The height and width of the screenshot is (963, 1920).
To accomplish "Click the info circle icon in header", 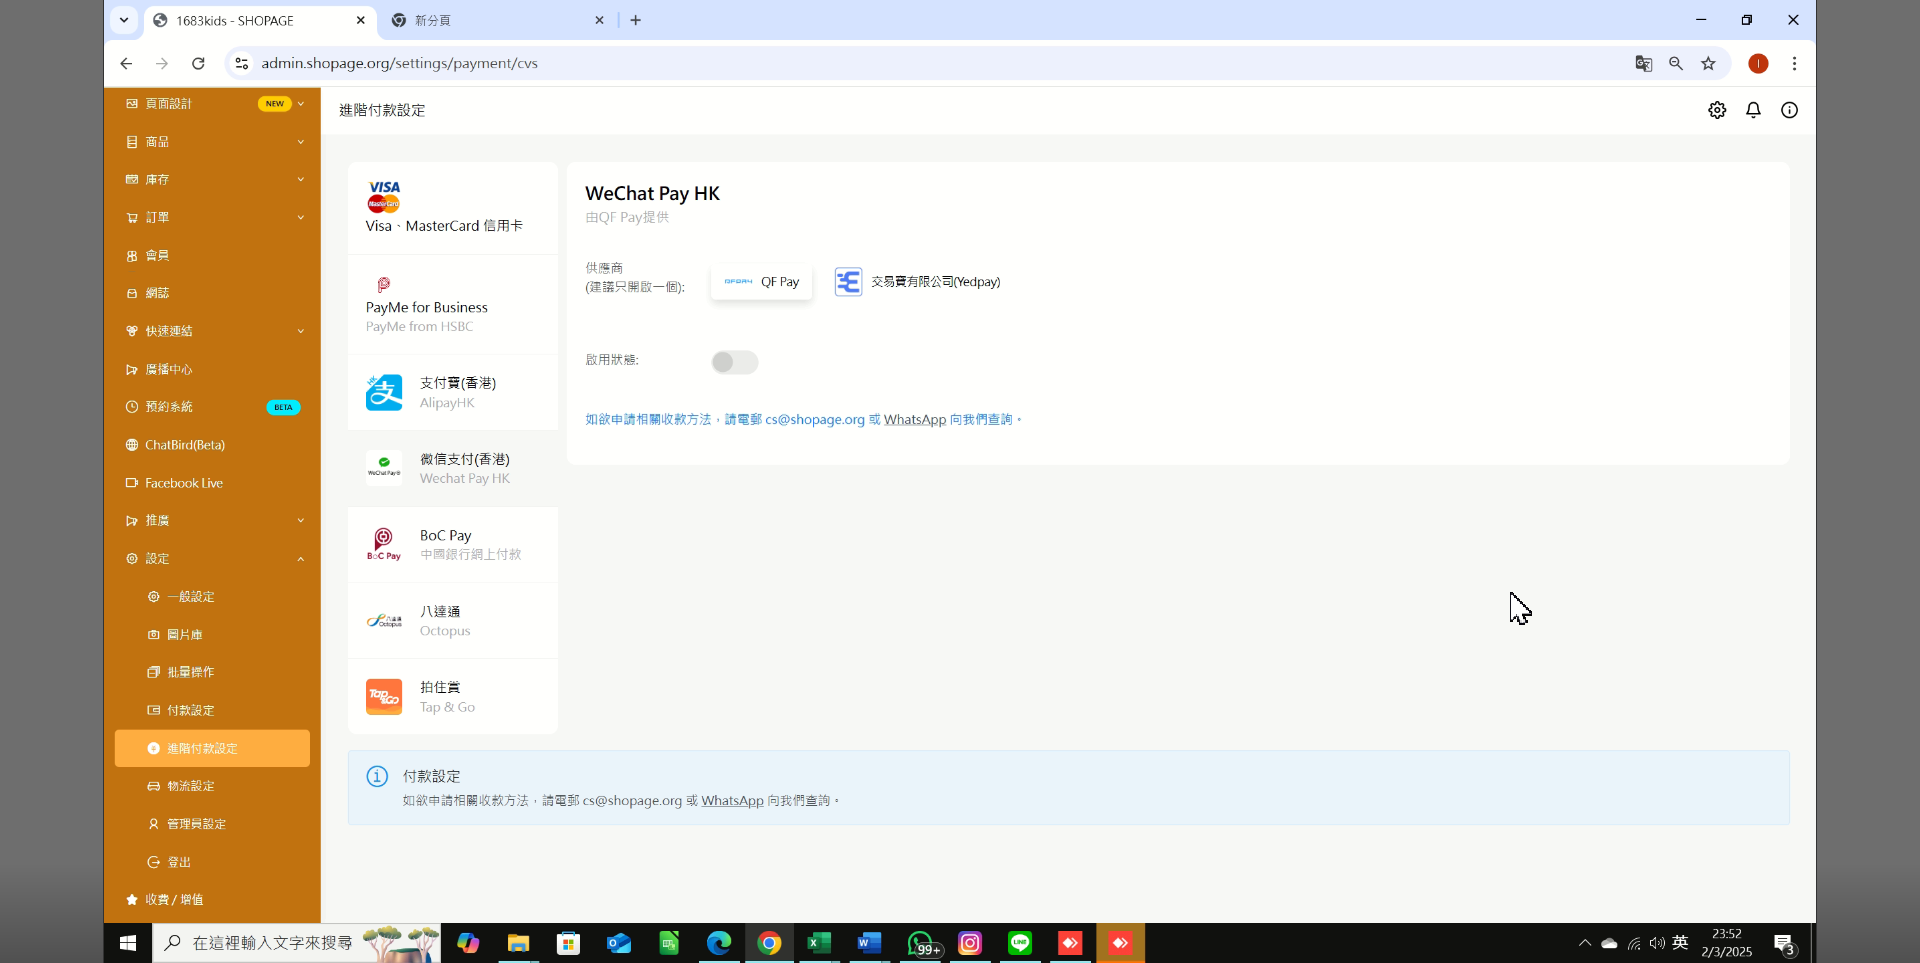I will (x=1789, y=110).
